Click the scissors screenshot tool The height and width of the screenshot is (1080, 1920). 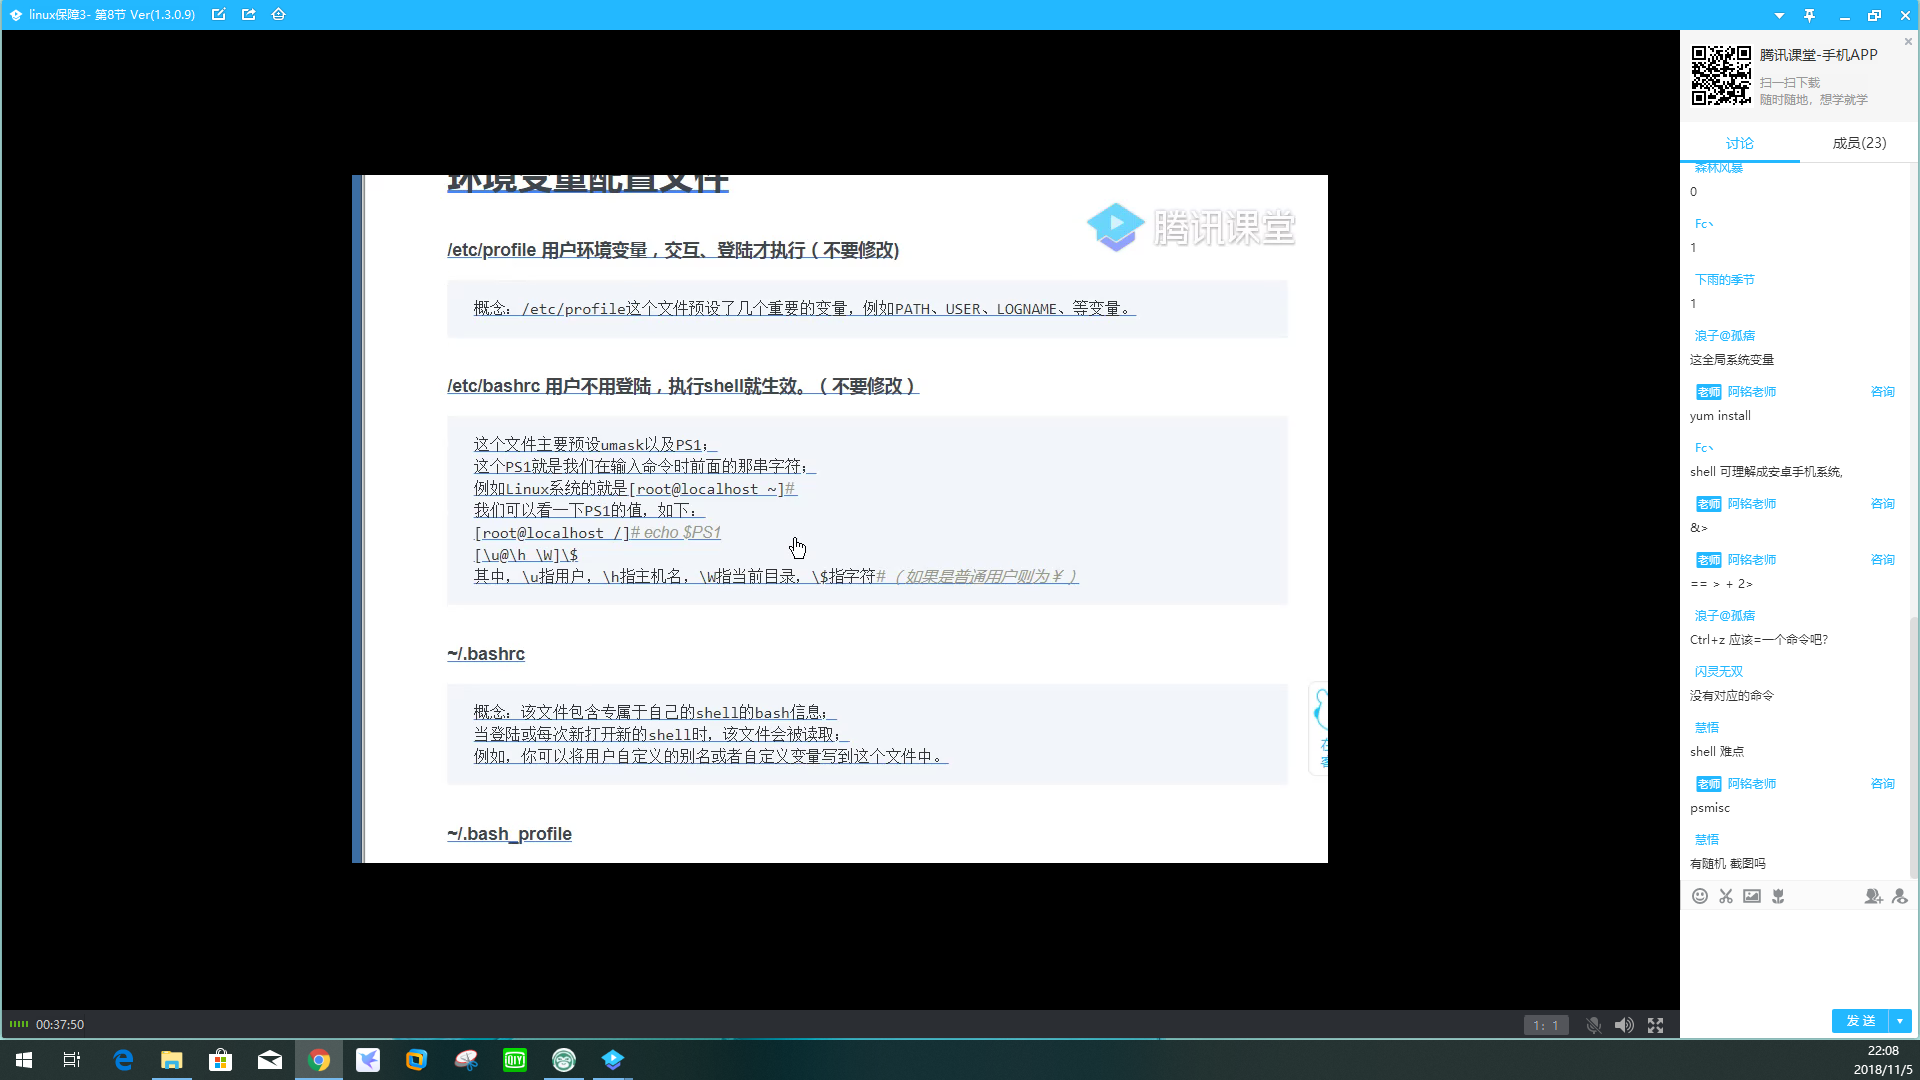click(x=1726, y=896)
